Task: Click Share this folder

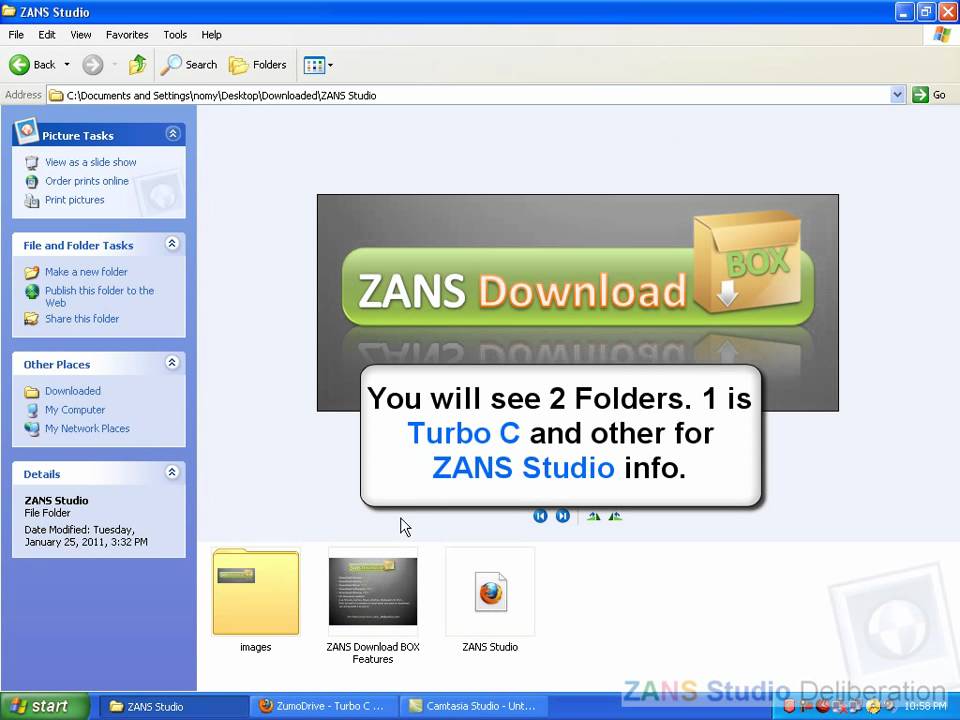Action: [82, 319]
